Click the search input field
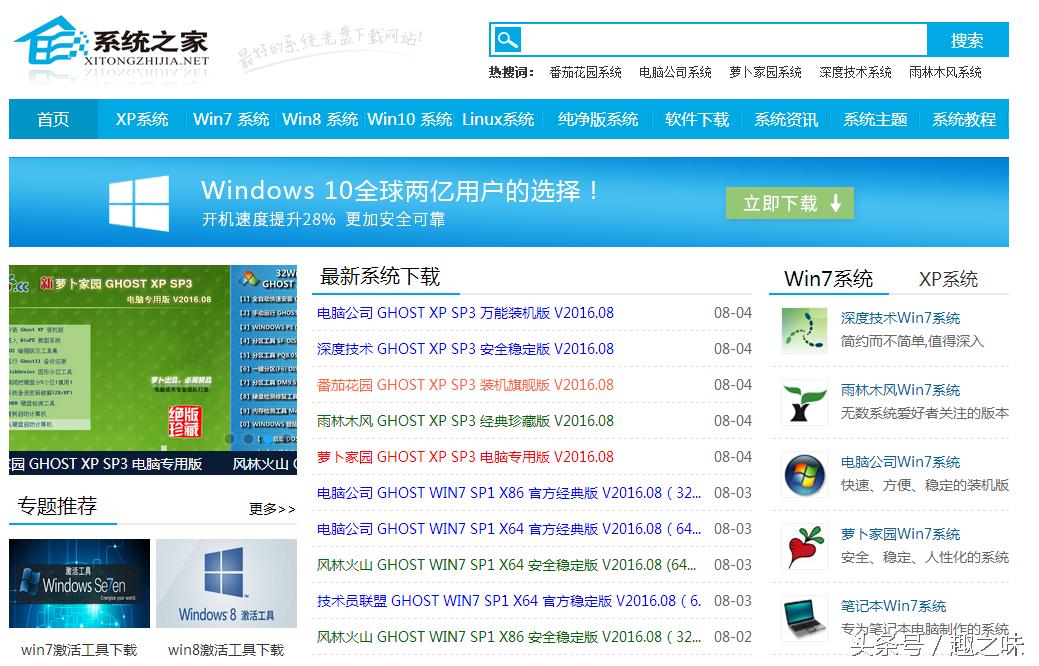This screenshot has width=1039, height=666. pyautogui.click(x=710, y=39)
